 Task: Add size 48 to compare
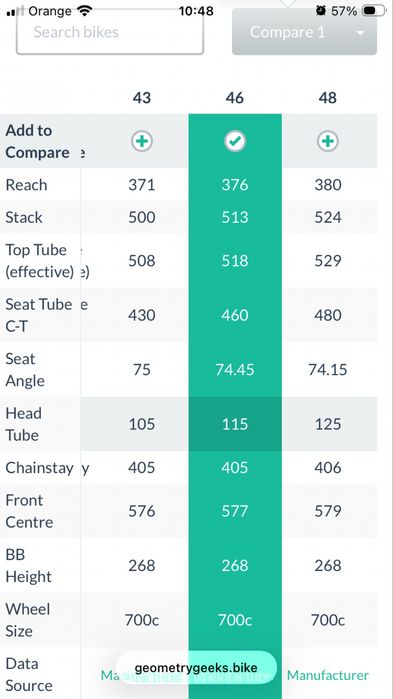click(328, 141)
